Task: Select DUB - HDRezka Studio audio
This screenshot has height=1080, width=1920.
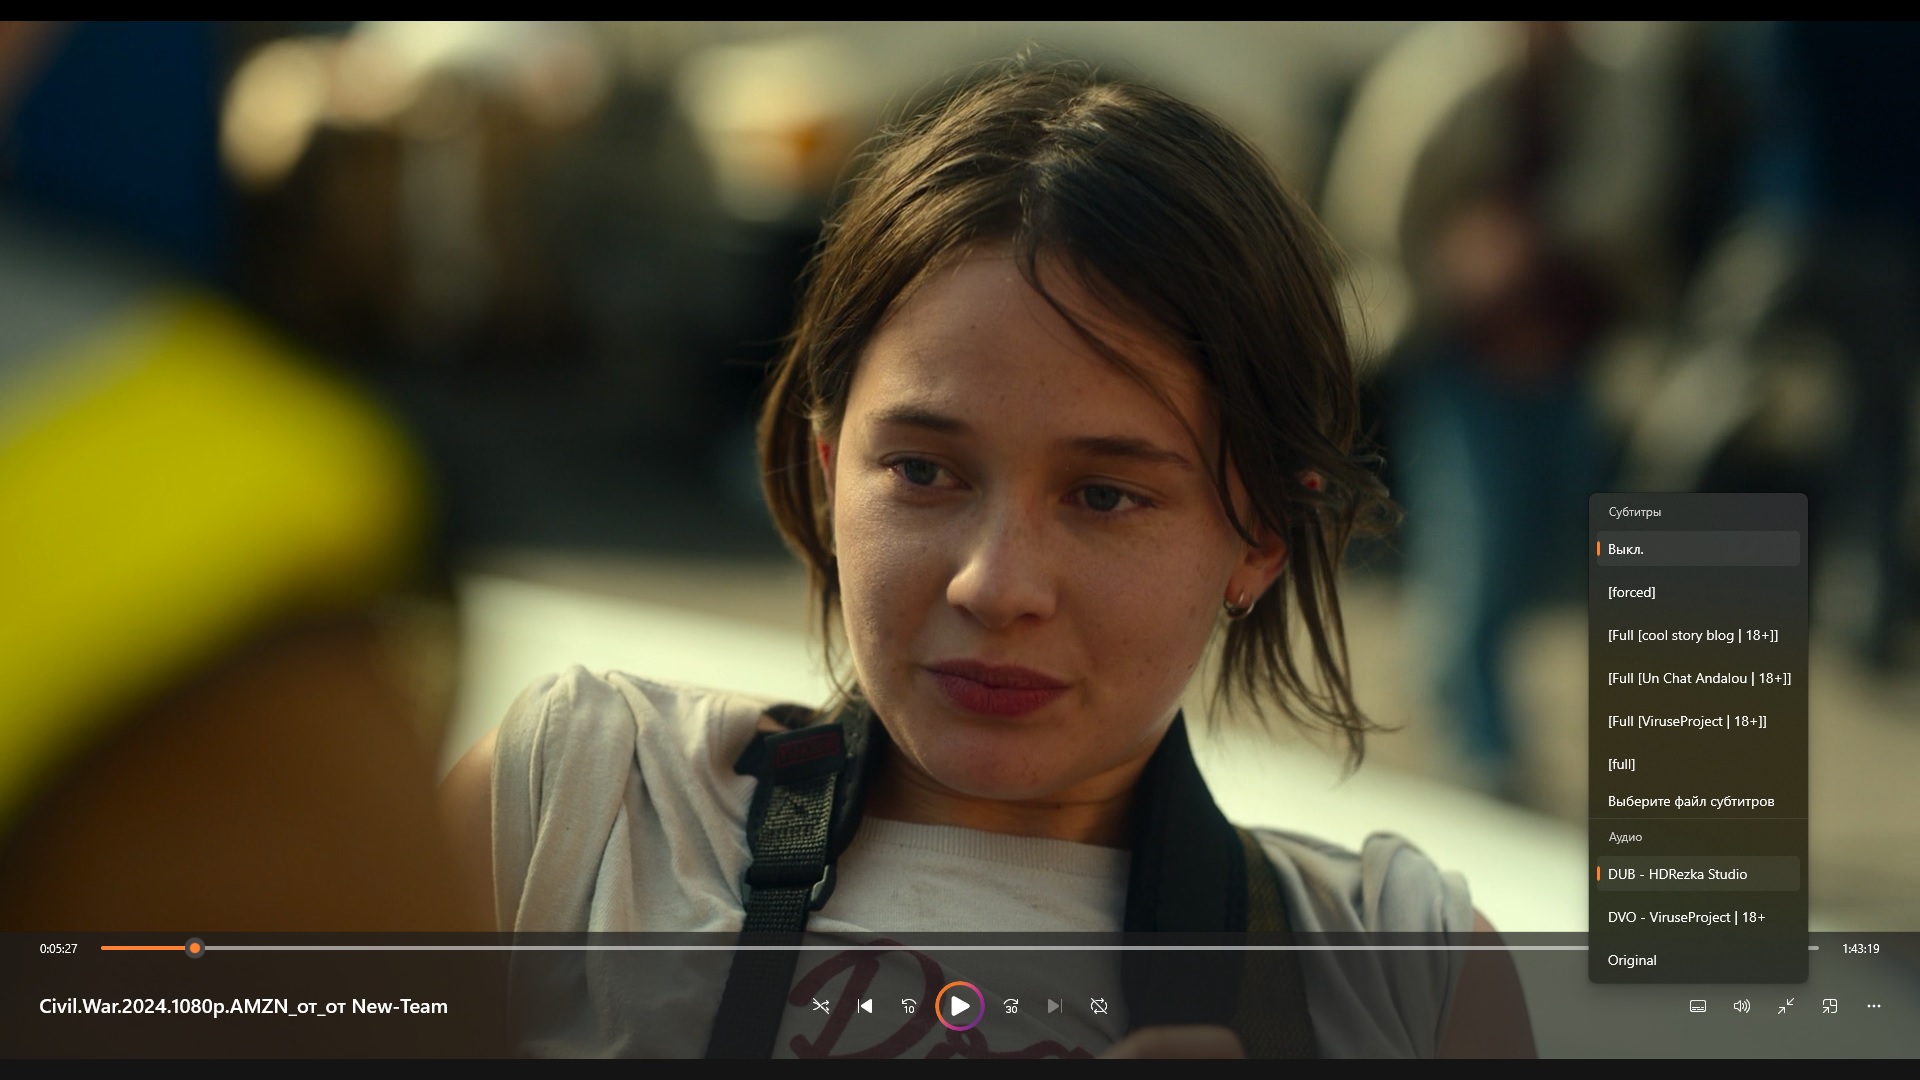Action: click(x=1698, y=874)
